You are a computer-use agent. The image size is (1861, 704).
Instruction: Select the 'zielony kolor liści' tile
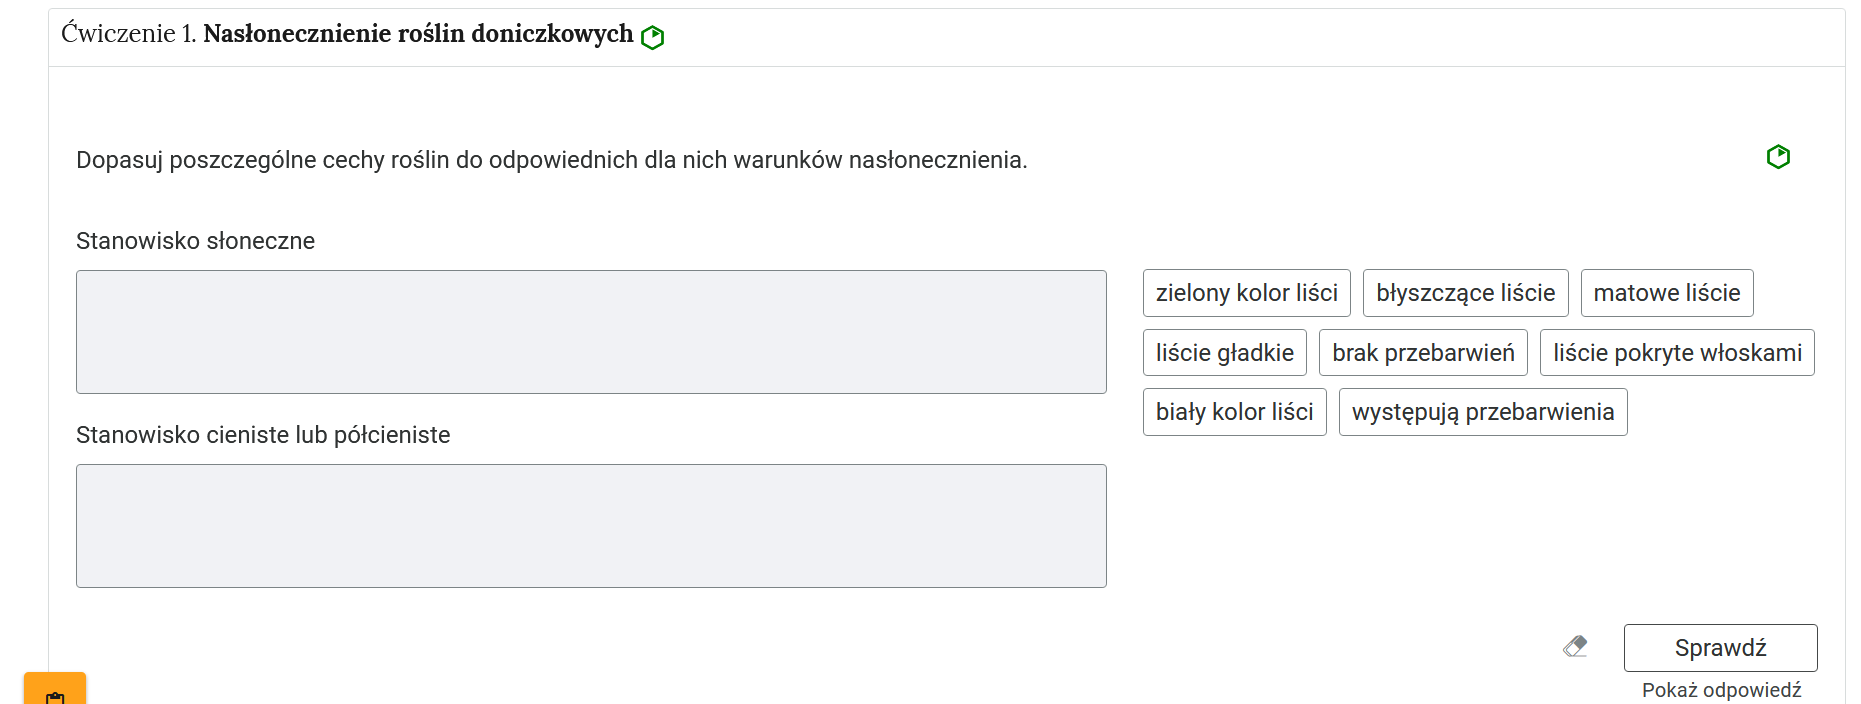coord(1246,293)
